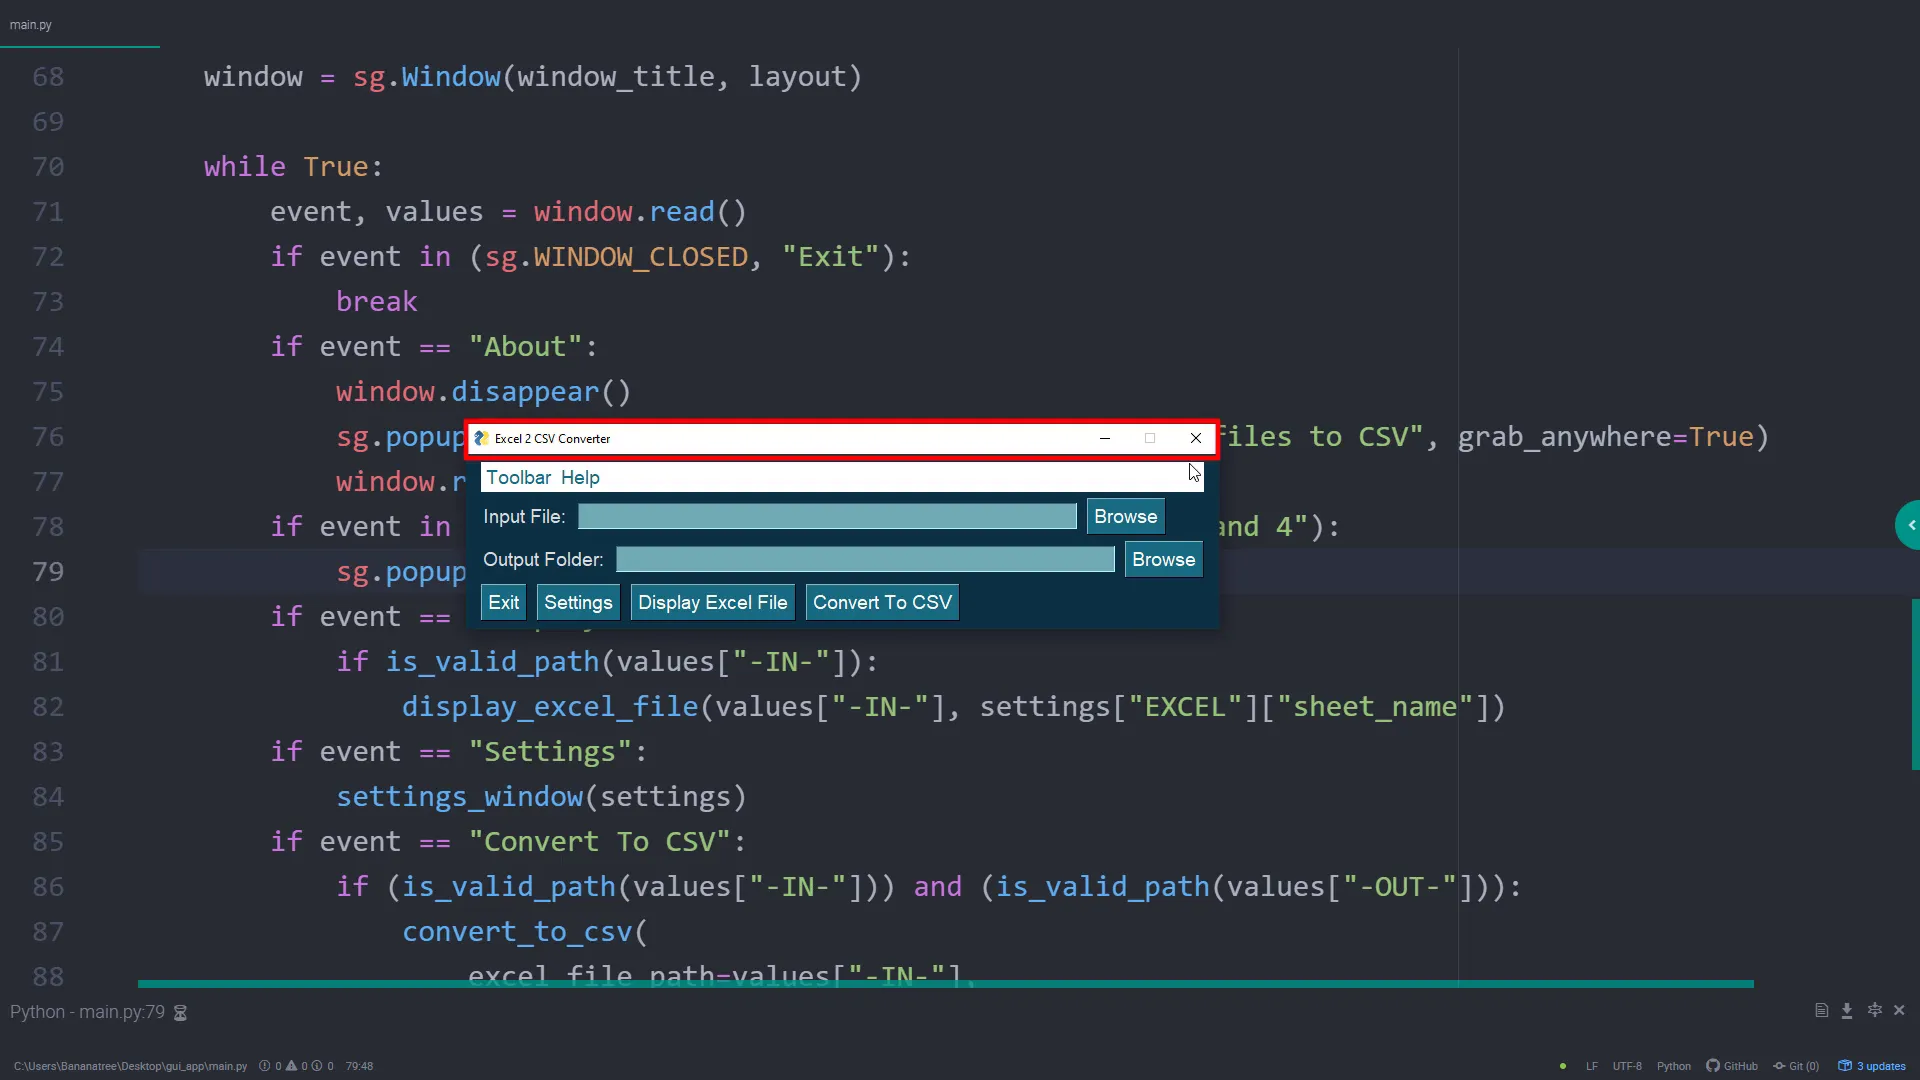This screenshot has height=1080, width=1920.
Task: Change the UTF-8 encoding selector
Action: tap(1627, 1066)
